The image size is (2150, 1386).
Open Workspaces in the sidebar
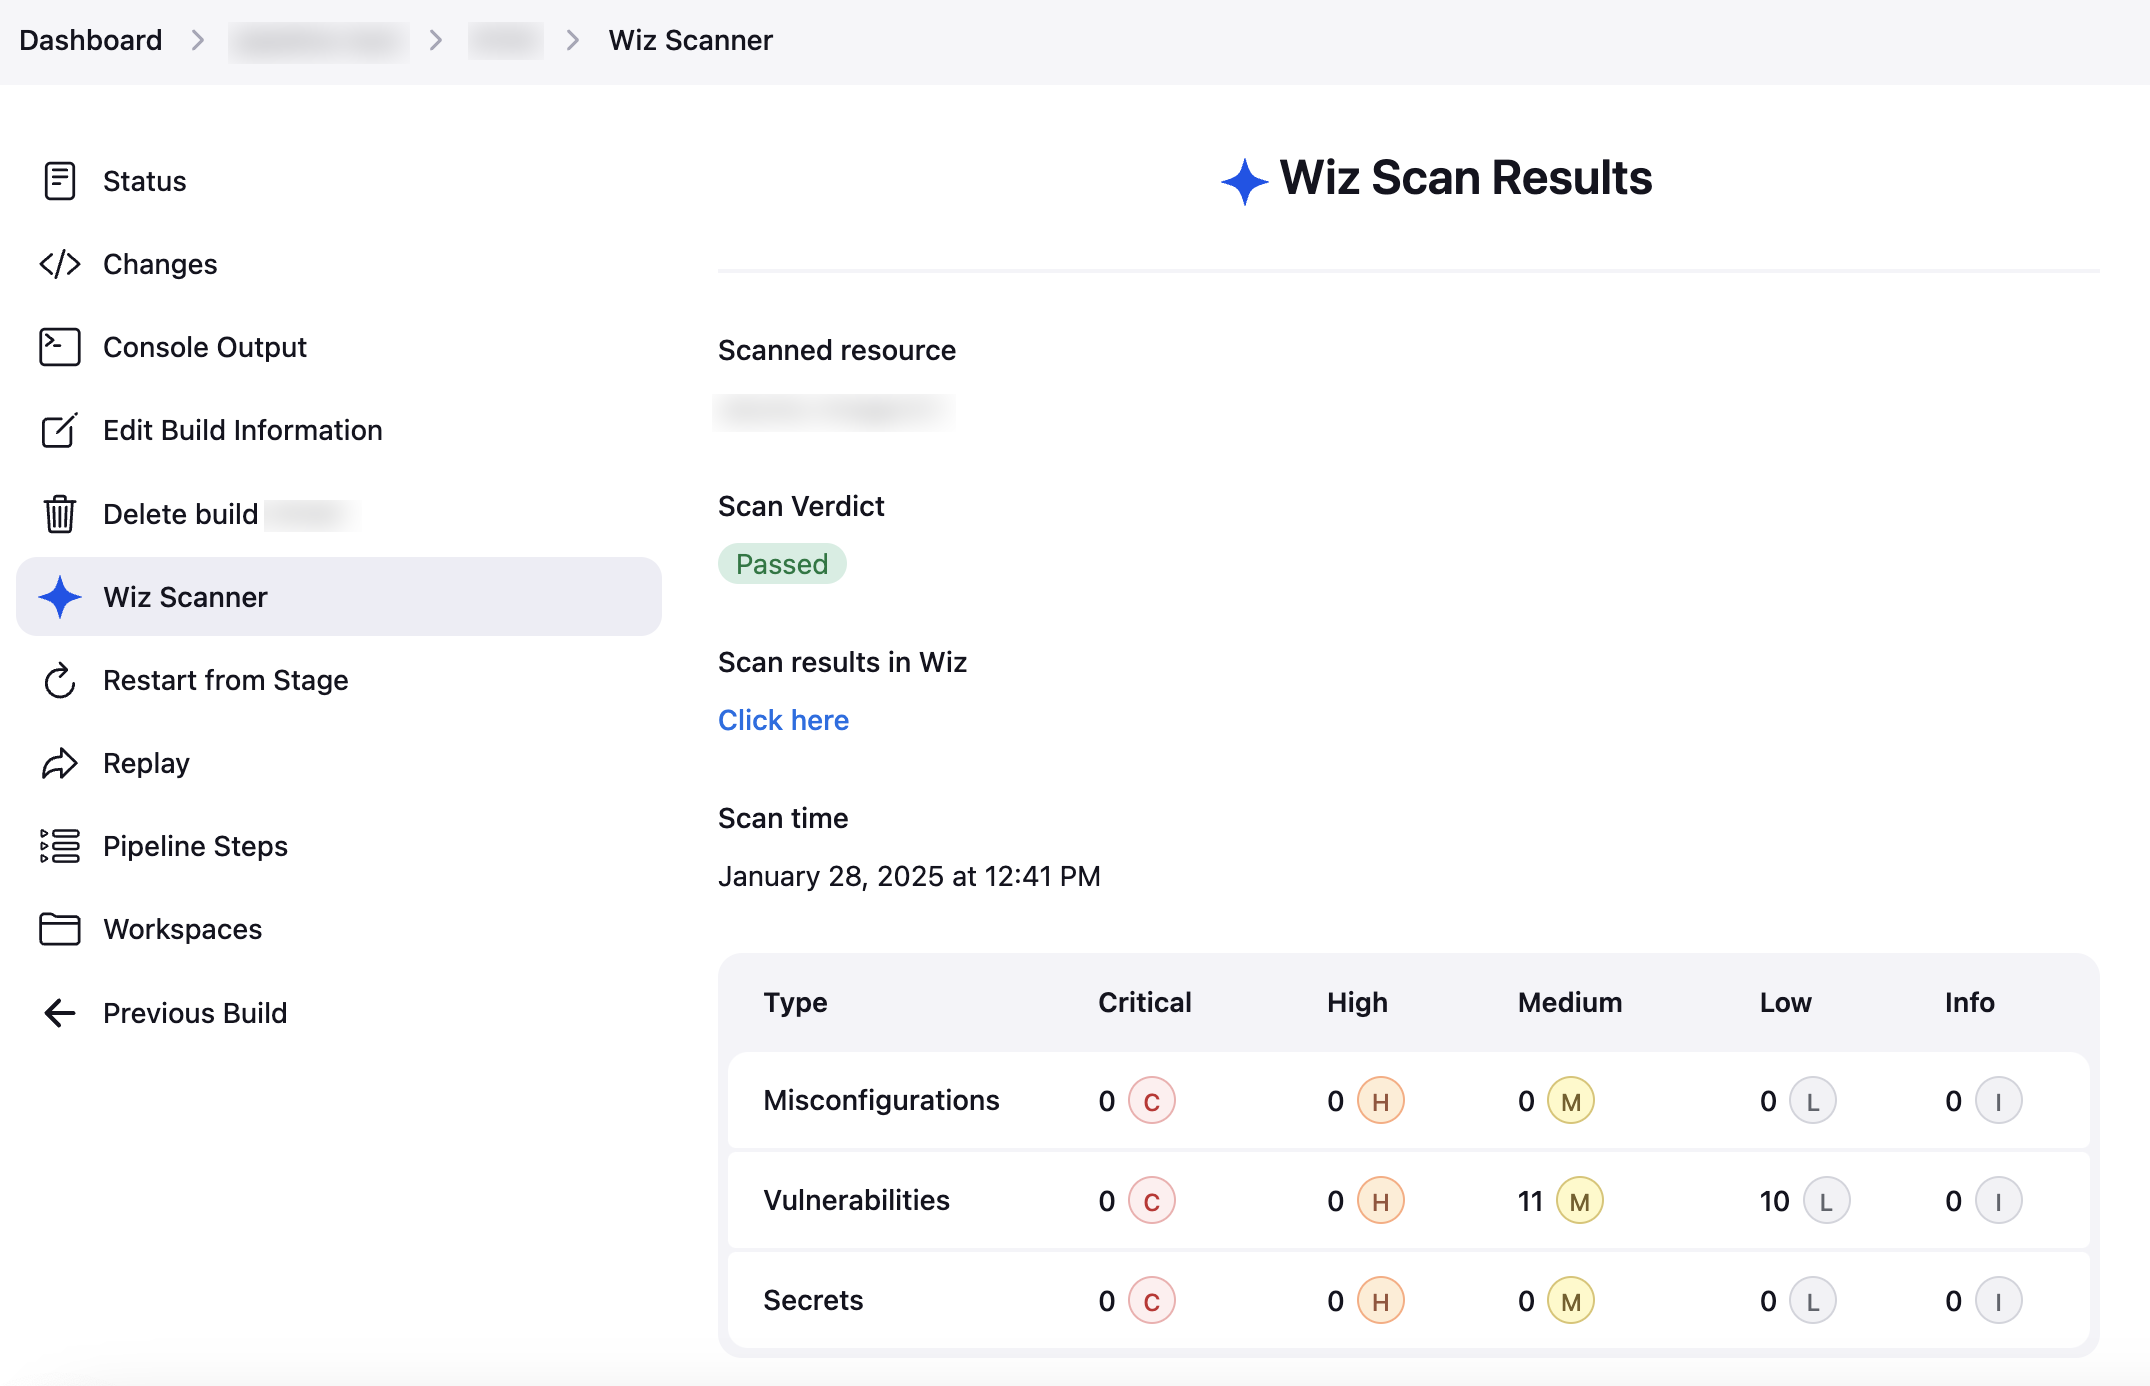339,929
